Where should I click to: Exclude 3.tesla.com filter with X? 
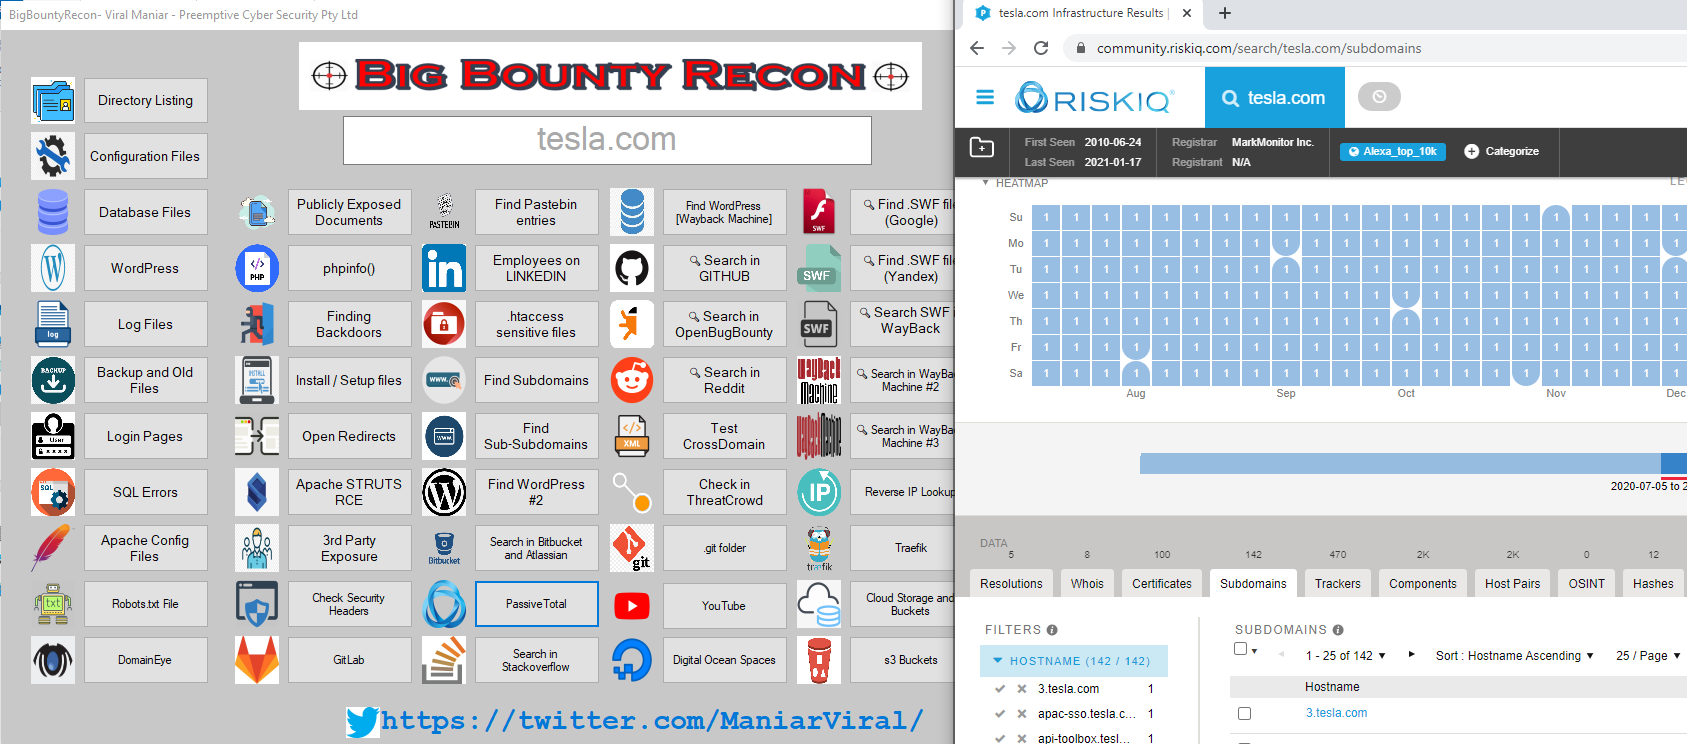point(1021,689)
